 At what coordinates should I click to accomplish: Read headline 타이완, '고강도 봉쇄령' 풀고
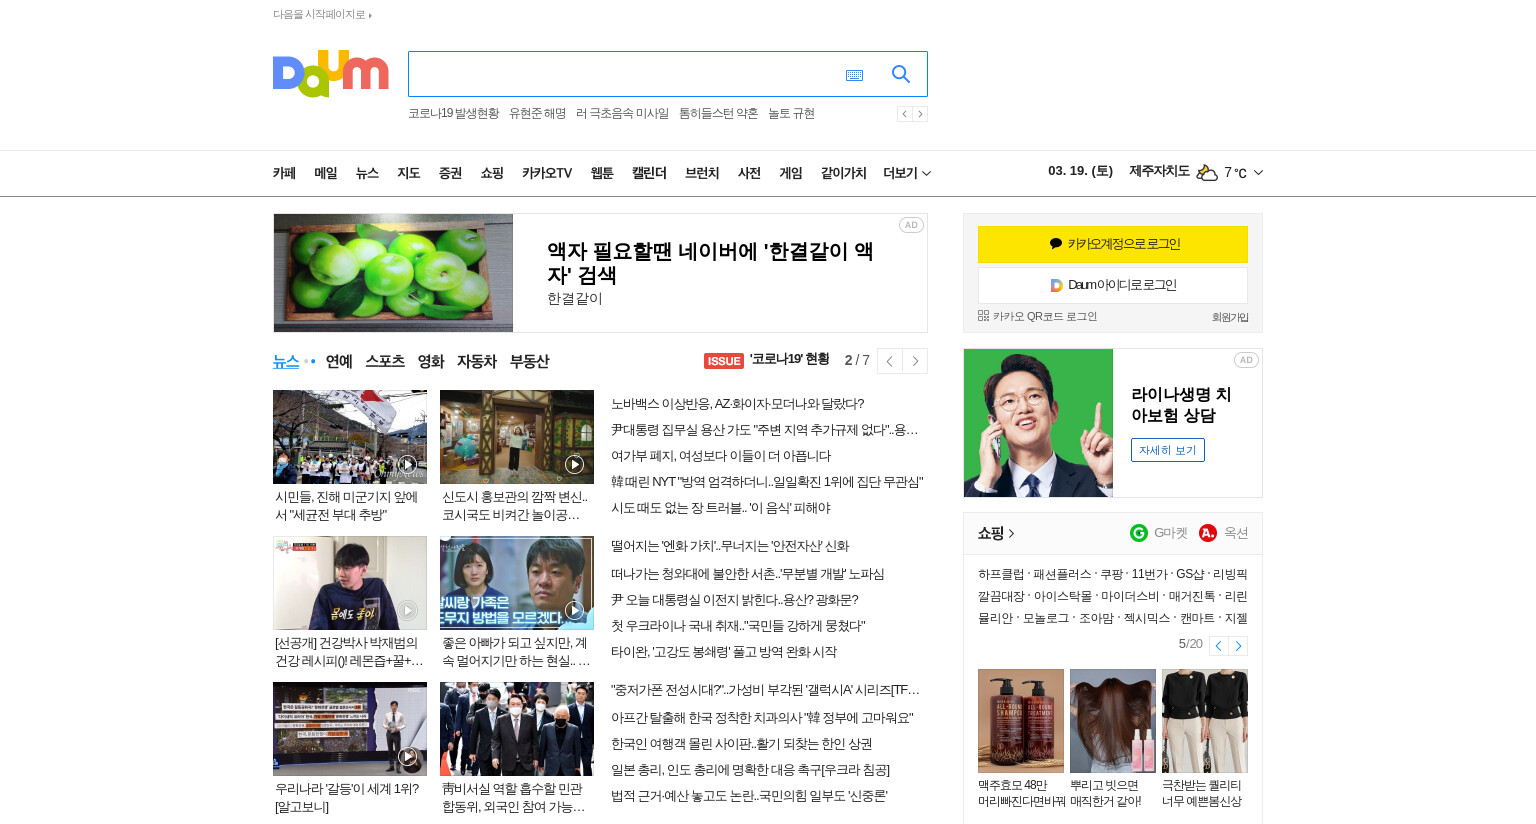[x=724, y=652]
